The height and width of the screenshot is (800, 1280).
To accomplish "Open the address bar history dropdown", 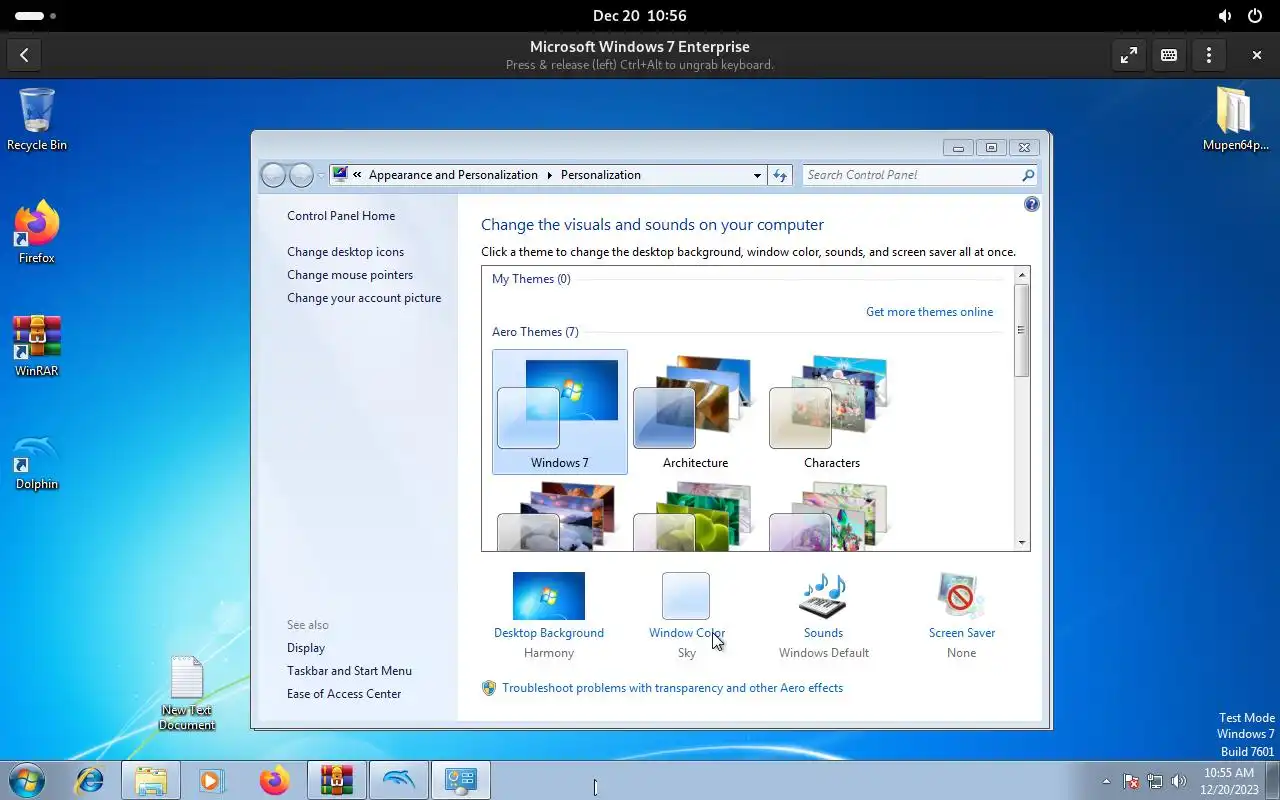I will 757,175.
